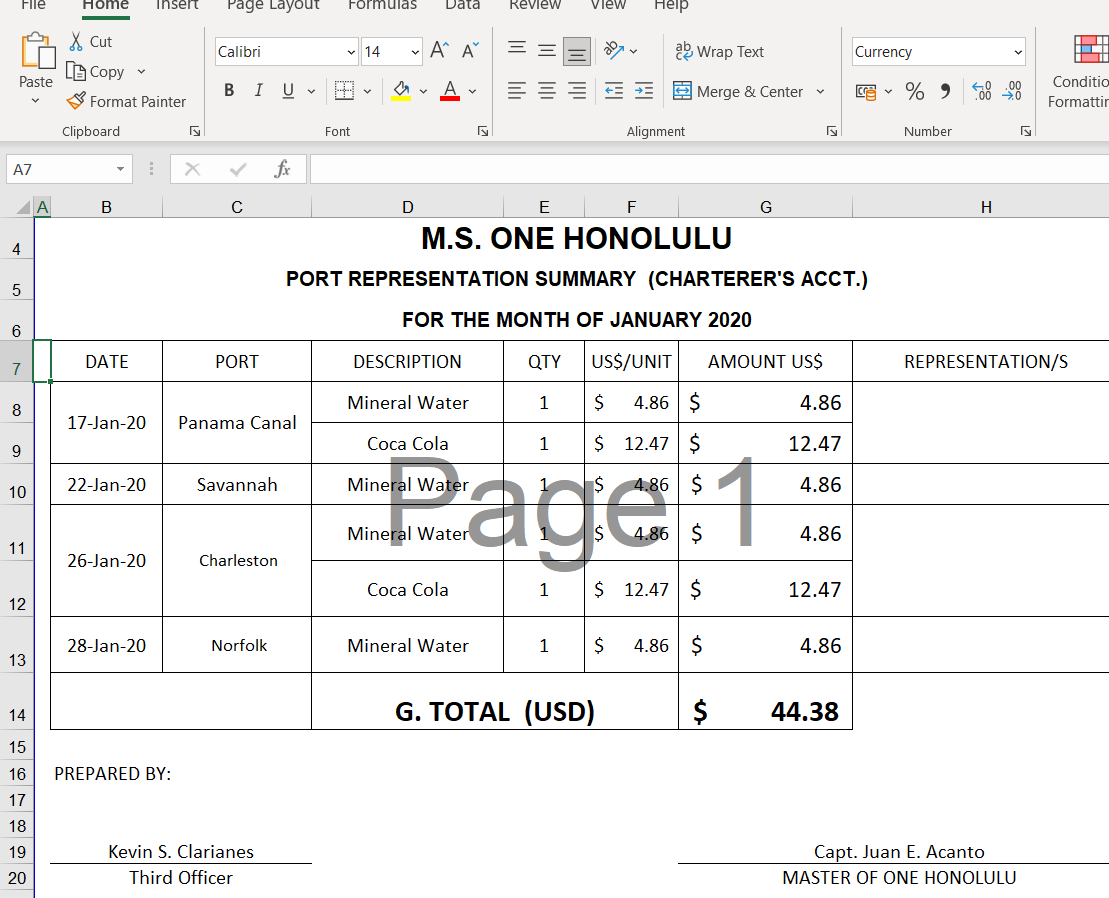Select the Panama Canal port cell
This screenshot has width=1109, height=898.
pyautogui.click(x=237, y=423)
